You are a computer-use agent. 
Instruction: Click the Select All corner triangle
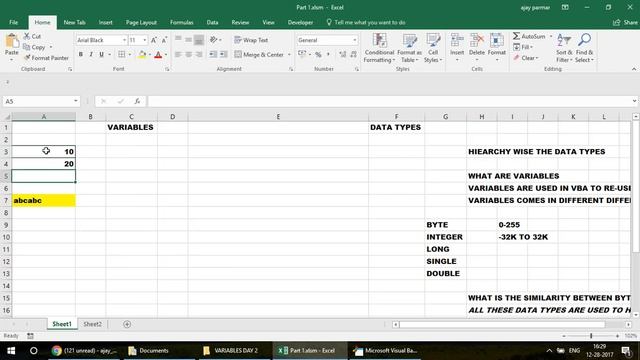click(x=6, y=117)
